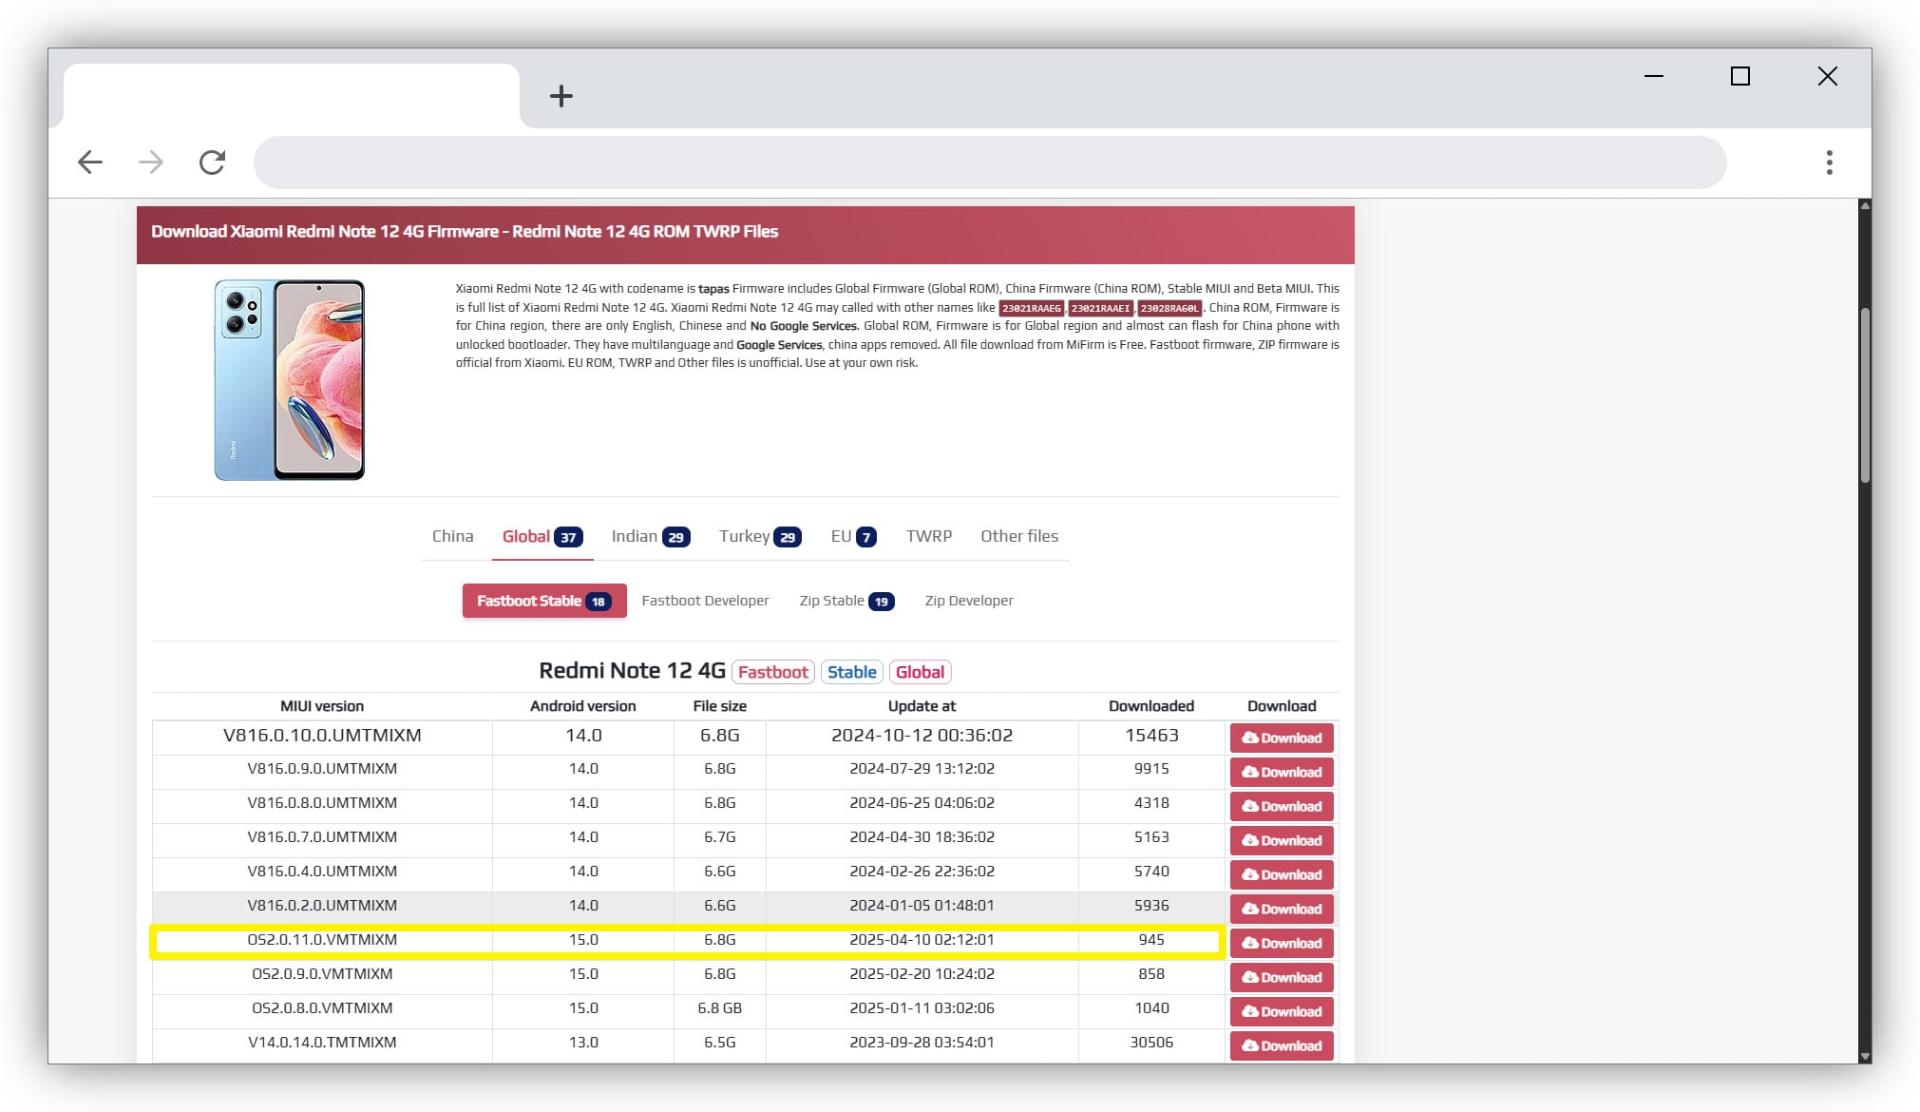
Task: Reload the current page
Action: tap(212, 162)
